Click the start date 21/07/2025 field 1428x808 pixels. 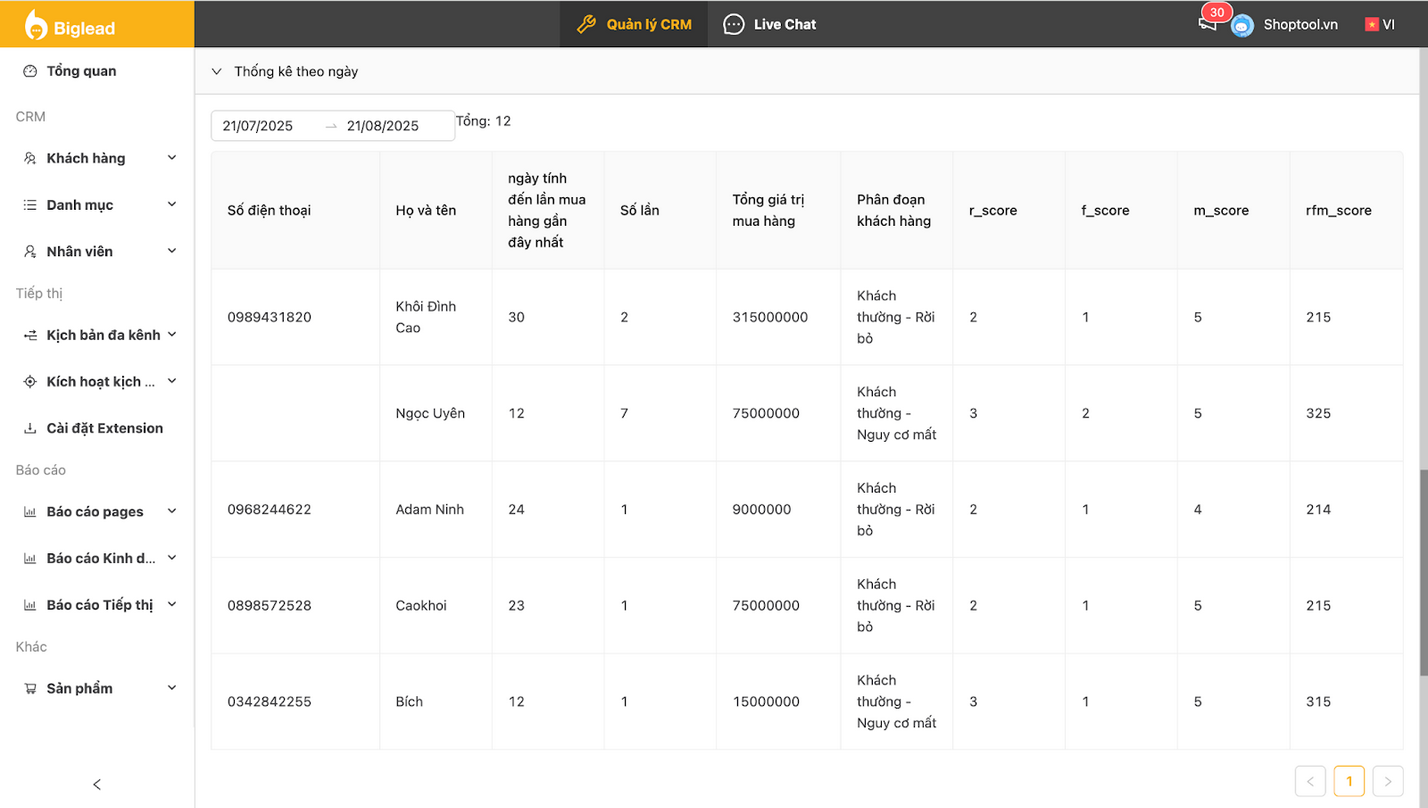pyautogui.click(x=258, y=126)
